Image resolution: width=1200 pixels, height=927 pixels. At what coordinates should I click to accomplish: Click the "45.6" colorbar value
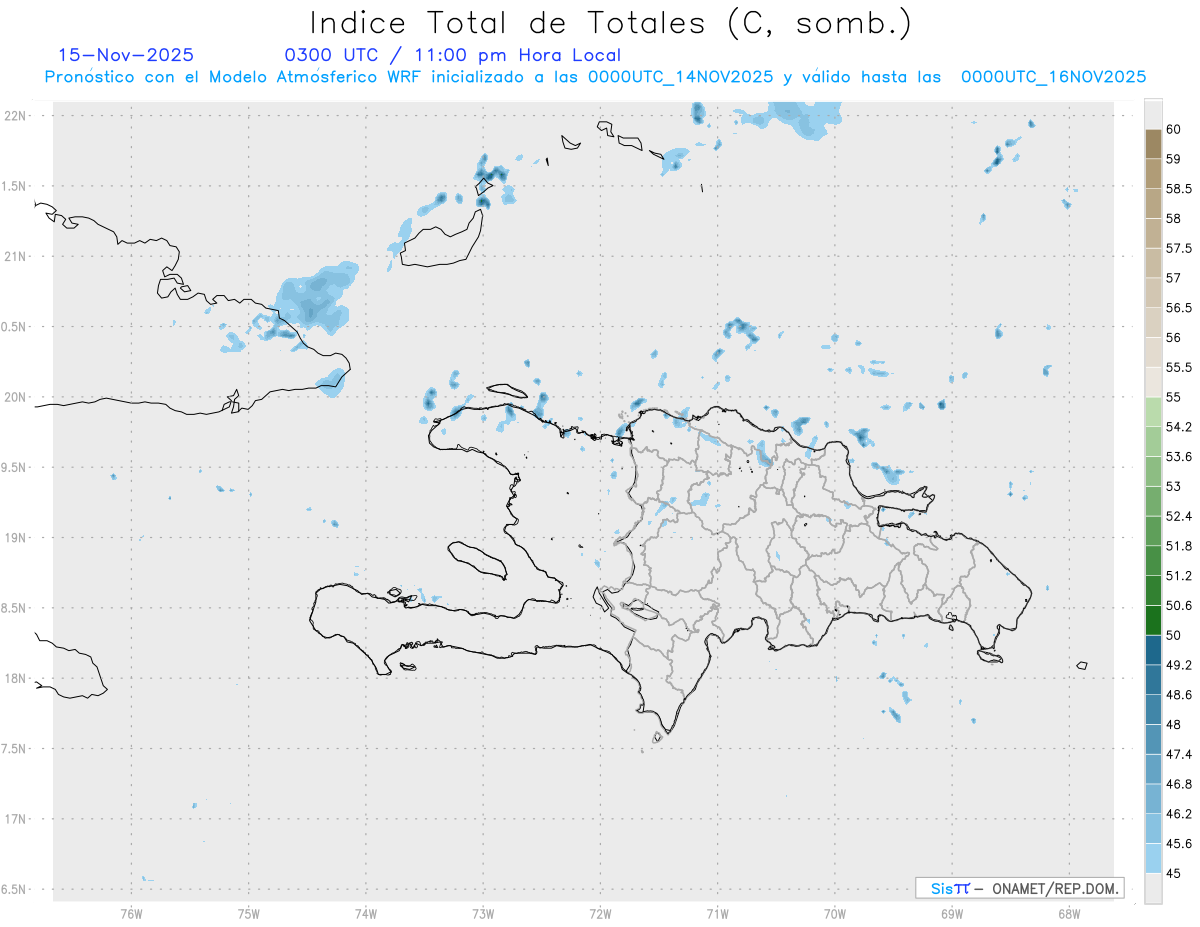(x=1179, y=844)
